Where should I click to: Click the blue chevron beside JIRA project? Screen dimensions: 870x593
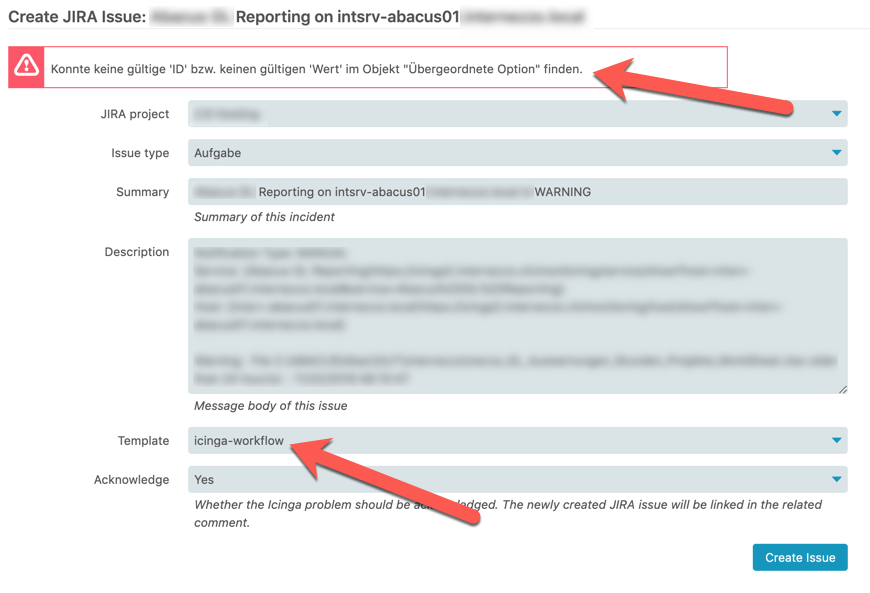836,114
